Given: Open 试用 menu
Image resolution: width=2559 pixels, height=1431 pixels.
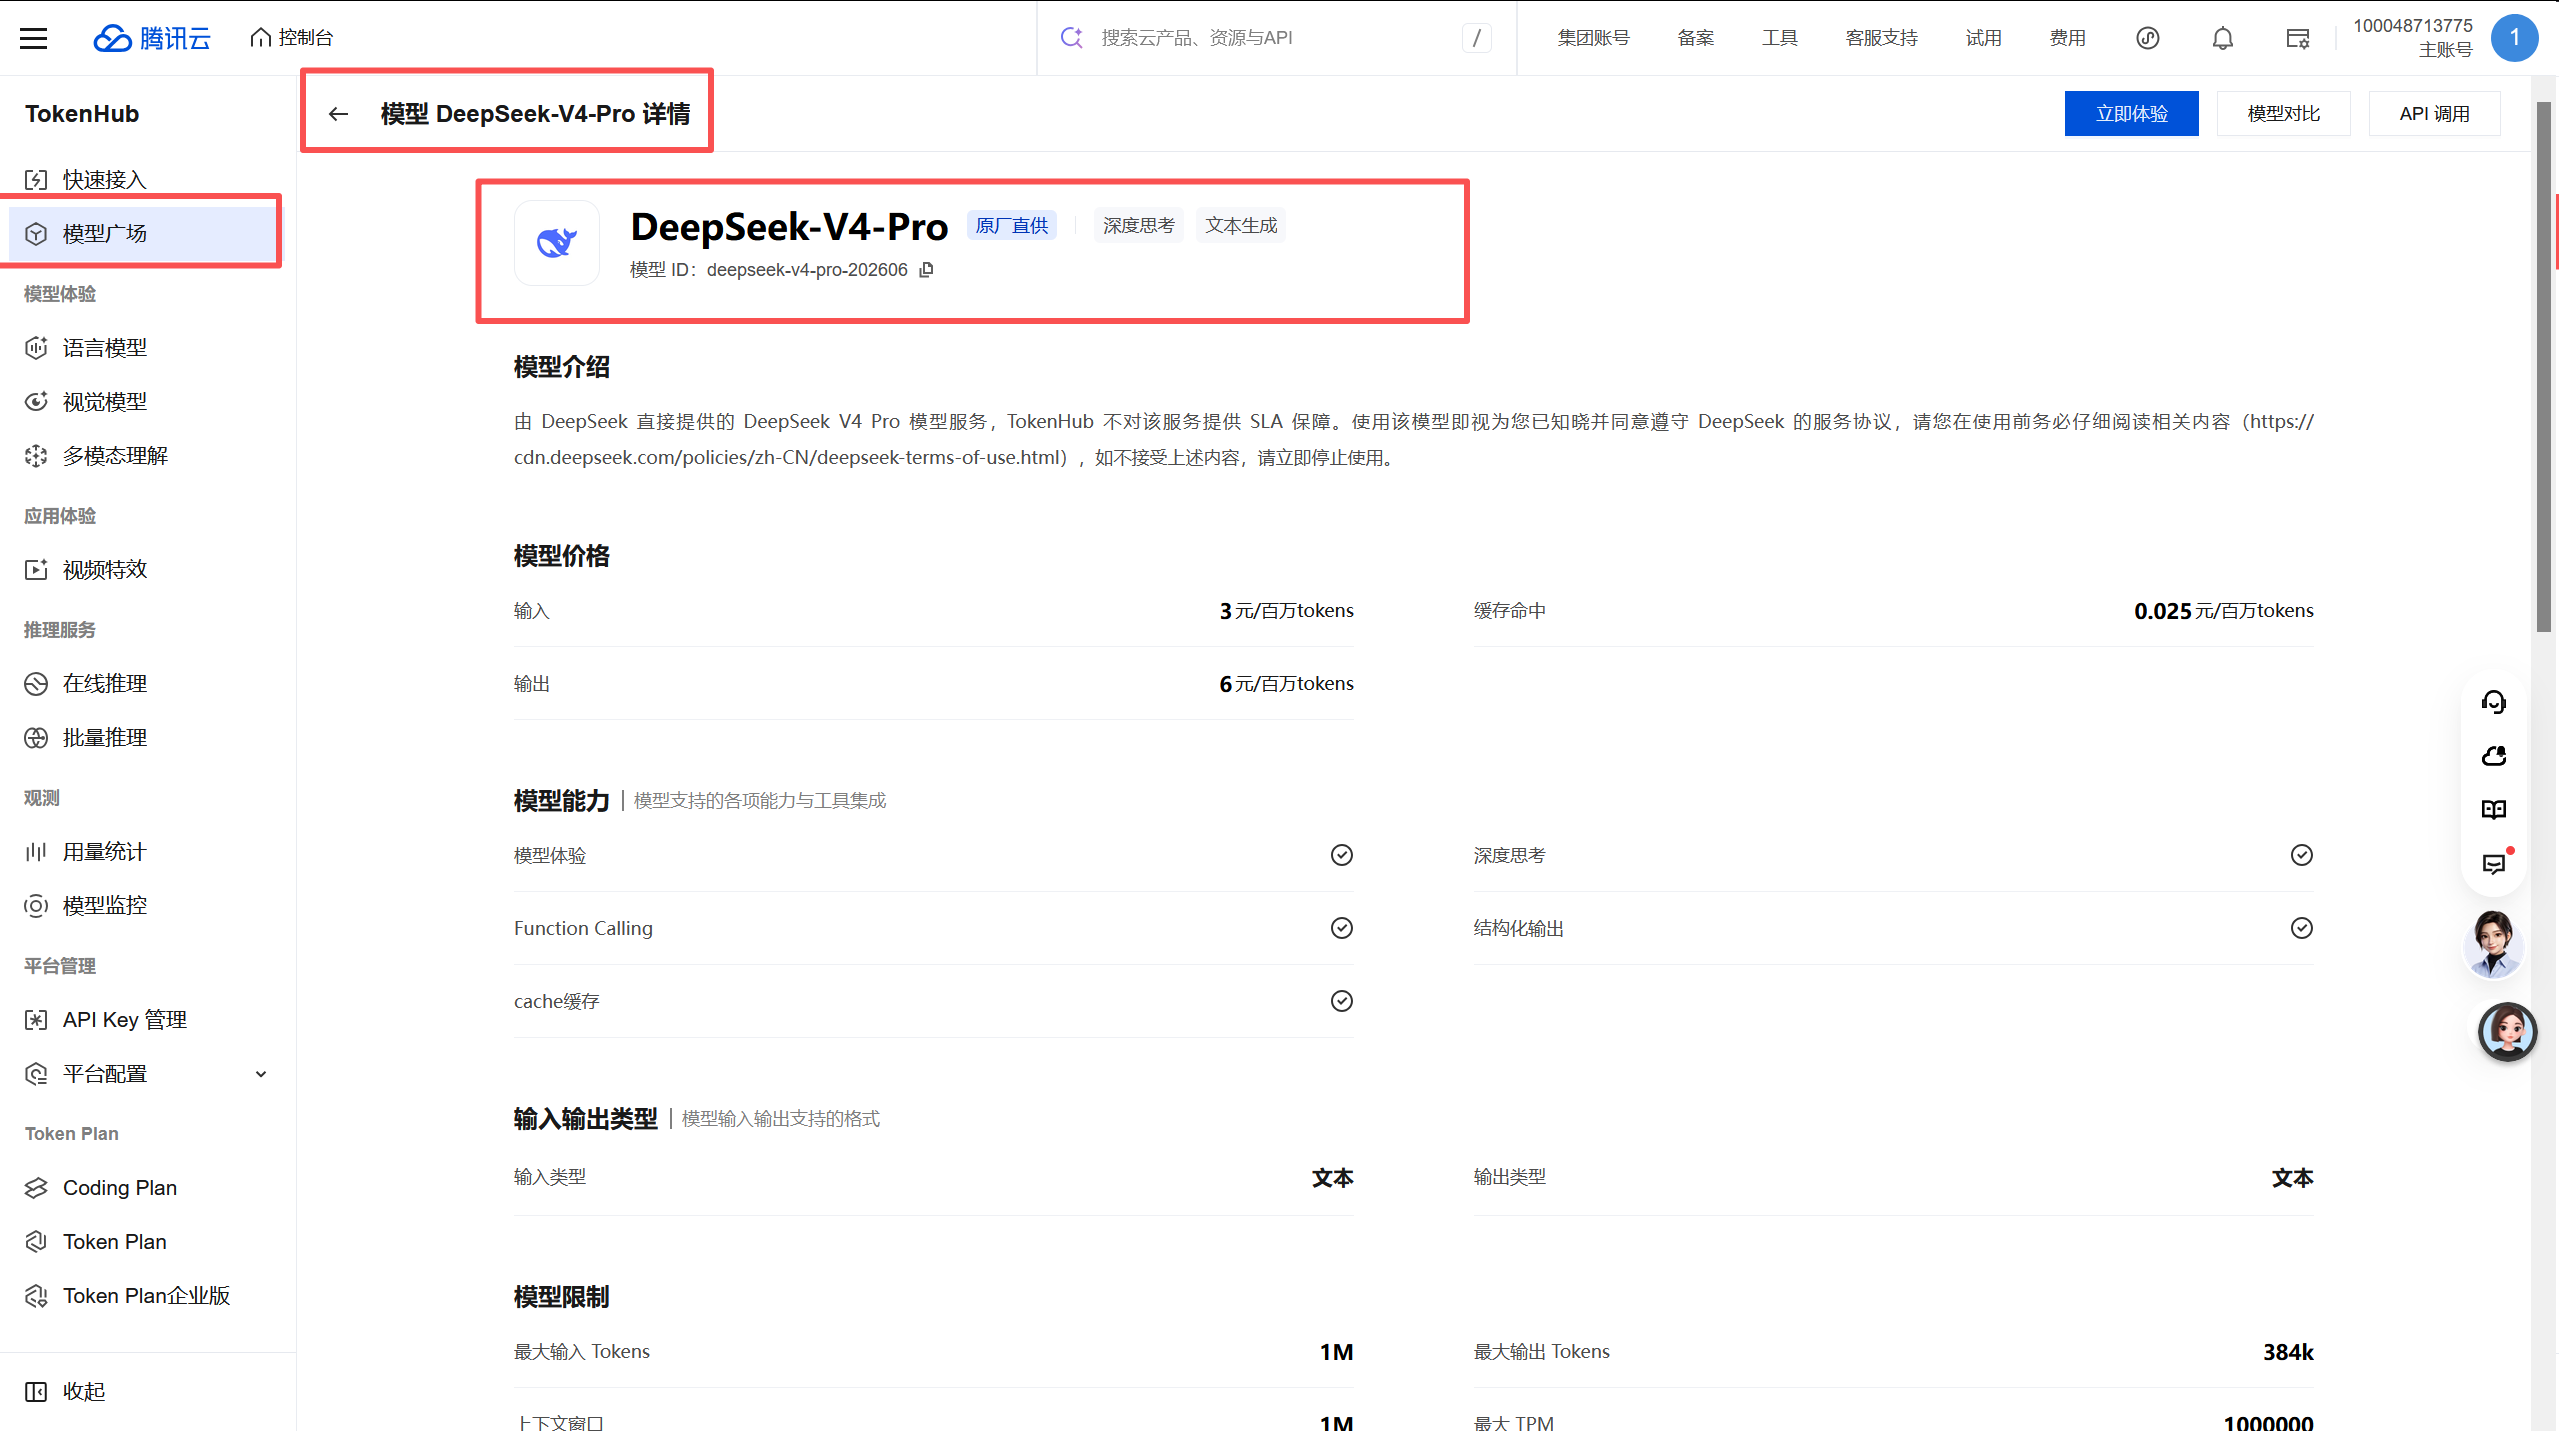Looking at the screenshot, I should [x=1984, y=38].
